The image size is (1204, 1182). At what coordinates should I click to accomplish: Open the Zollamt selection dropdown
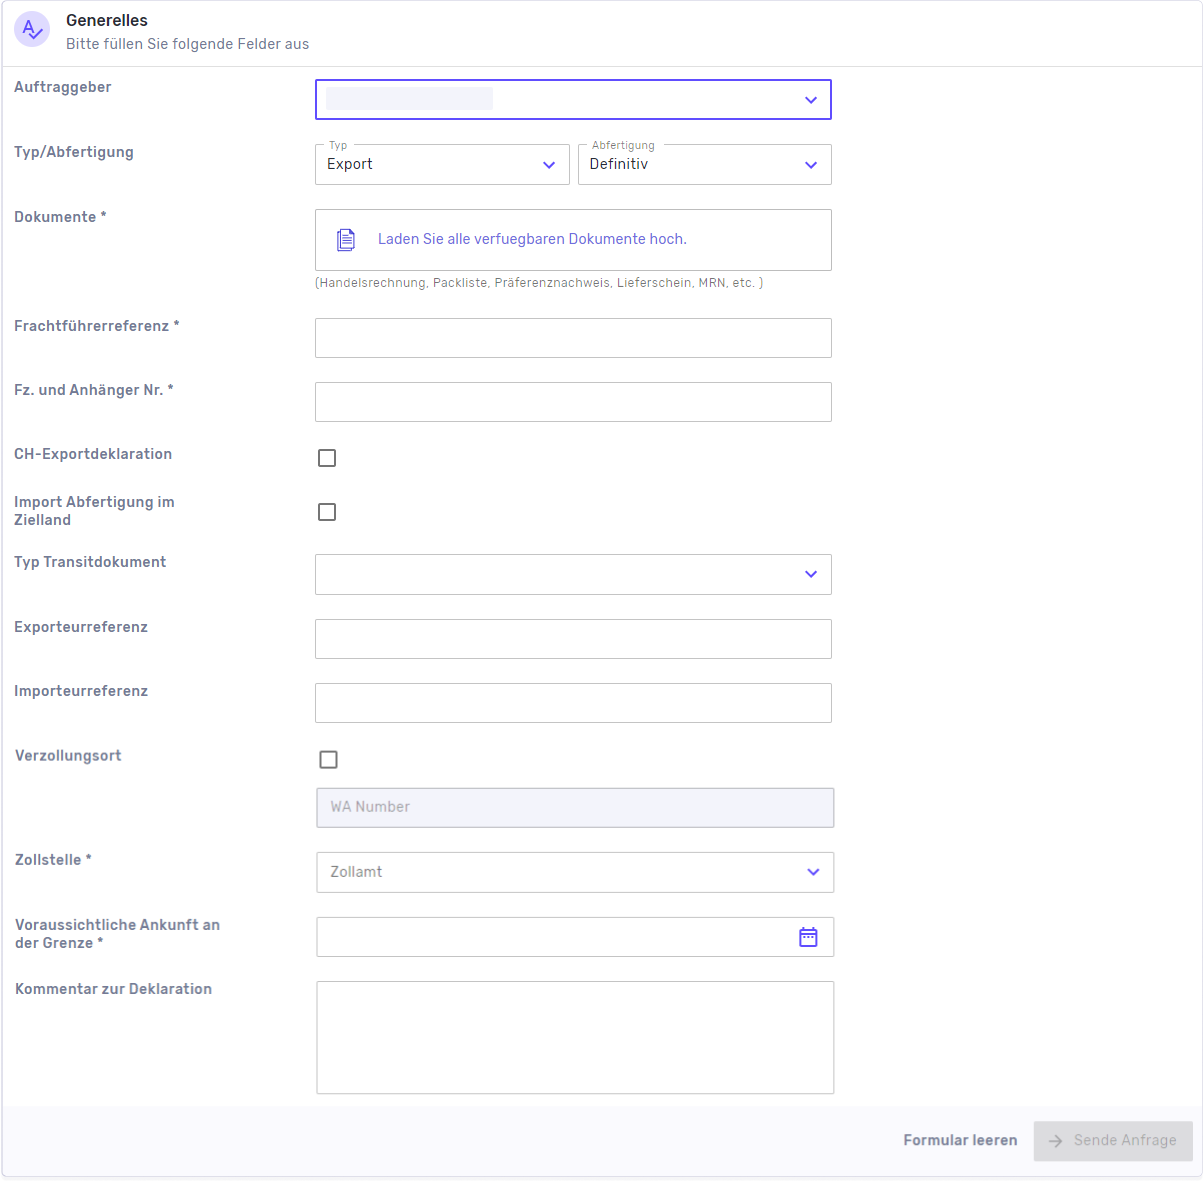575,872
